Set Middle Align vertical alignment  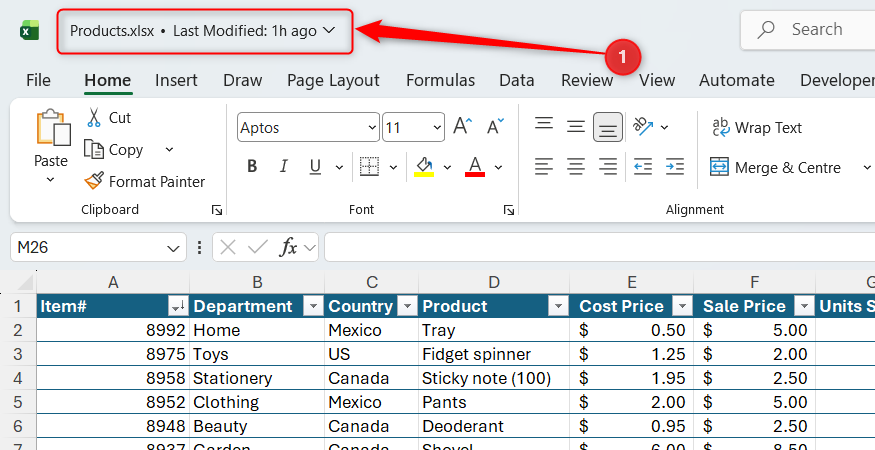pos(575,127)
